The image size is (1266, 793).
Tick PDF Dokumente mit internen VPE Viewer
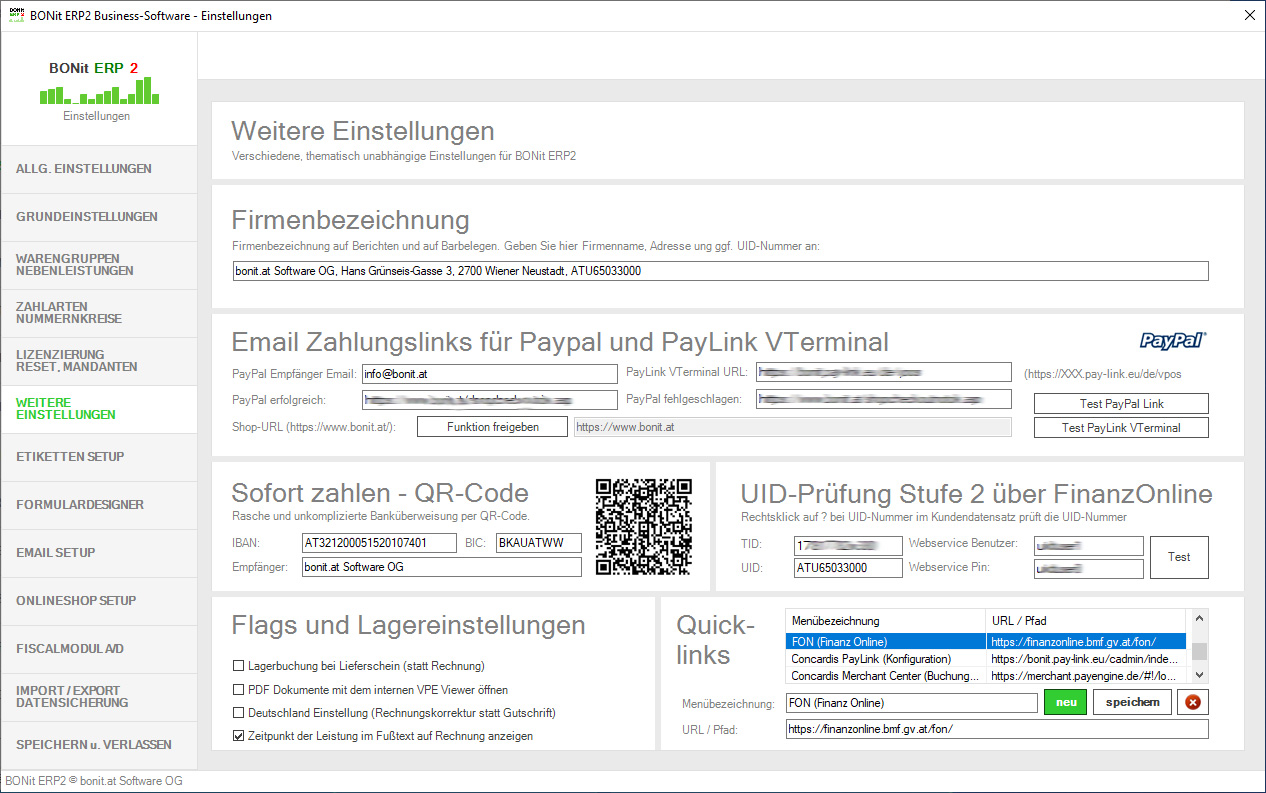pos(238,689)
